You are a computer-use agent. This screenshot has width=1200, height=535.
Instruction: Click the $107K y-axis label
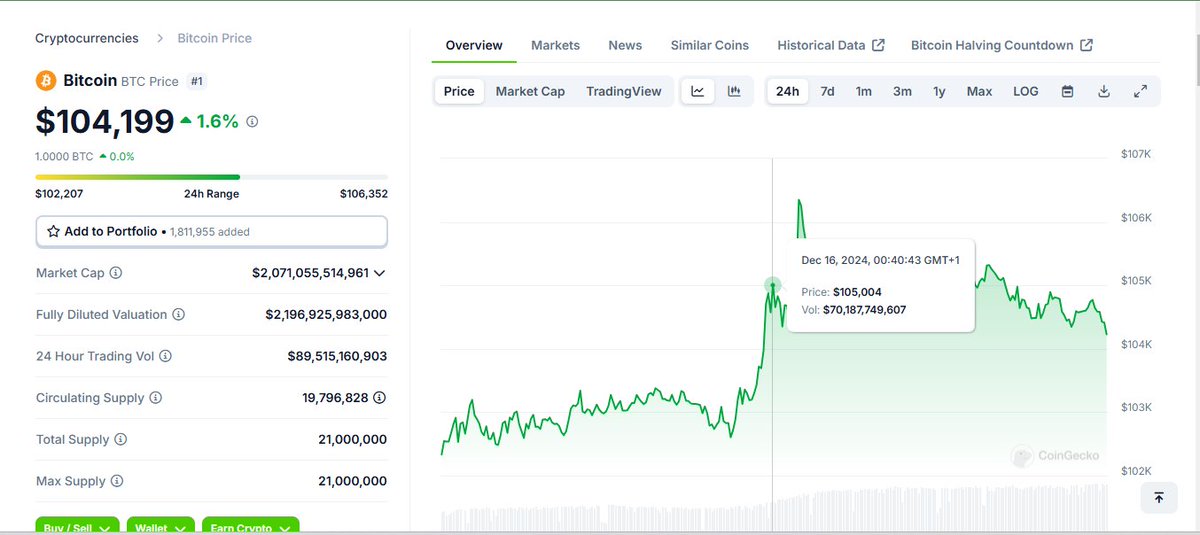[1136, 154]
